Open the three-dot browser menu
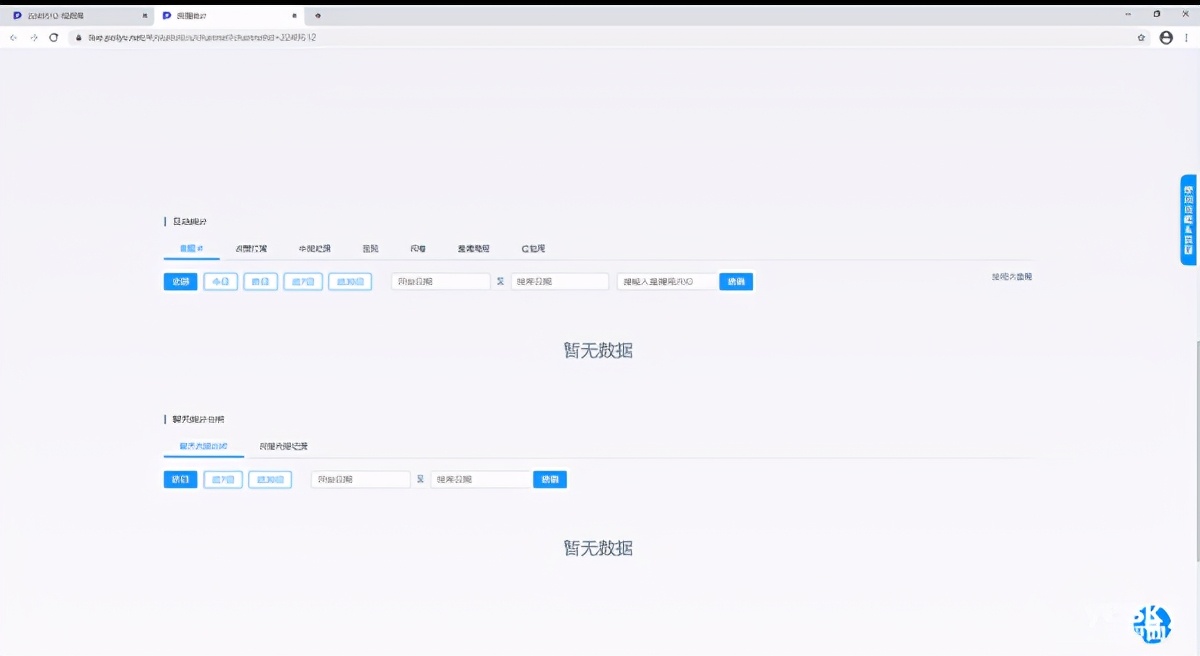This screenshot has width=1200, height=656. pos(1188,36)
